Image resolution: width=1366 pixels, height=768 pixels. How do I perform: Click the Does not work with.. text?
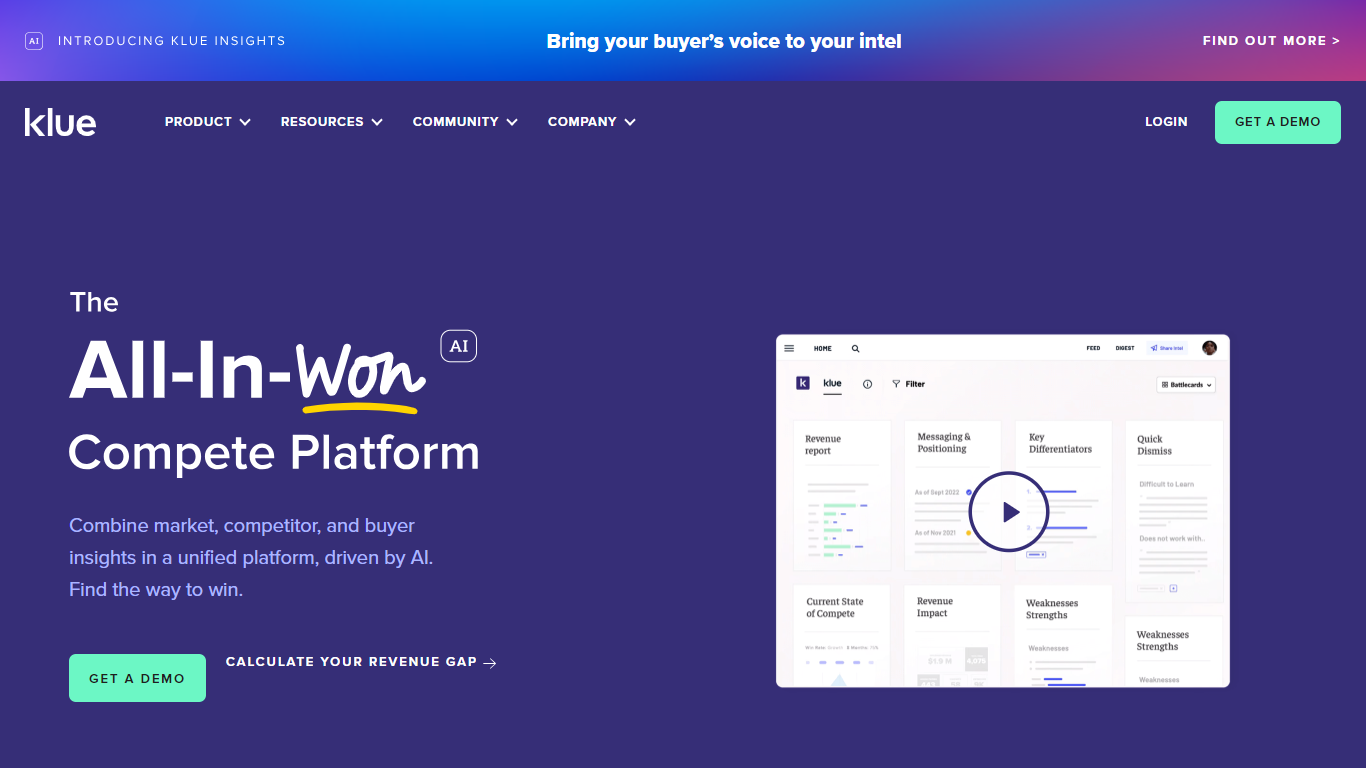coord(1172,538)
